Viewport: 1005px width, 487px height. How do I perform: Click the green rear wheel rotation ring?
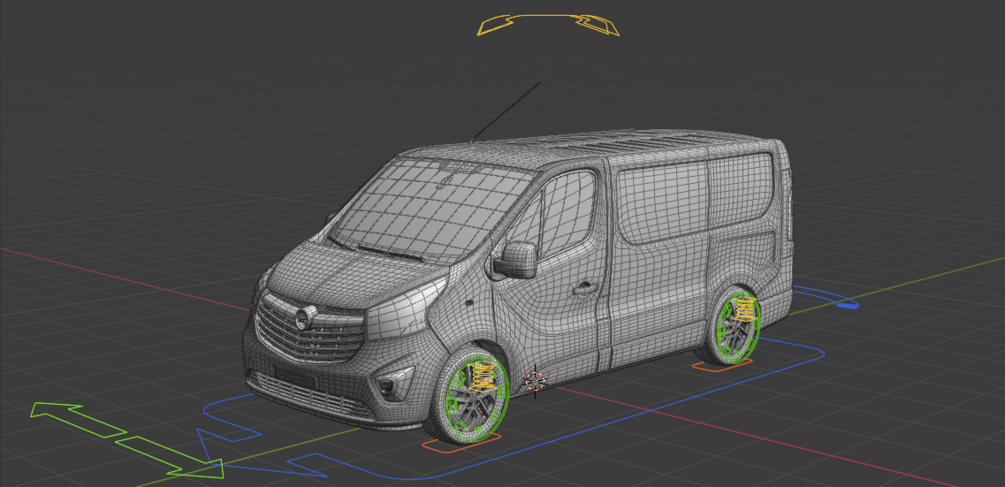pos(738,327)
